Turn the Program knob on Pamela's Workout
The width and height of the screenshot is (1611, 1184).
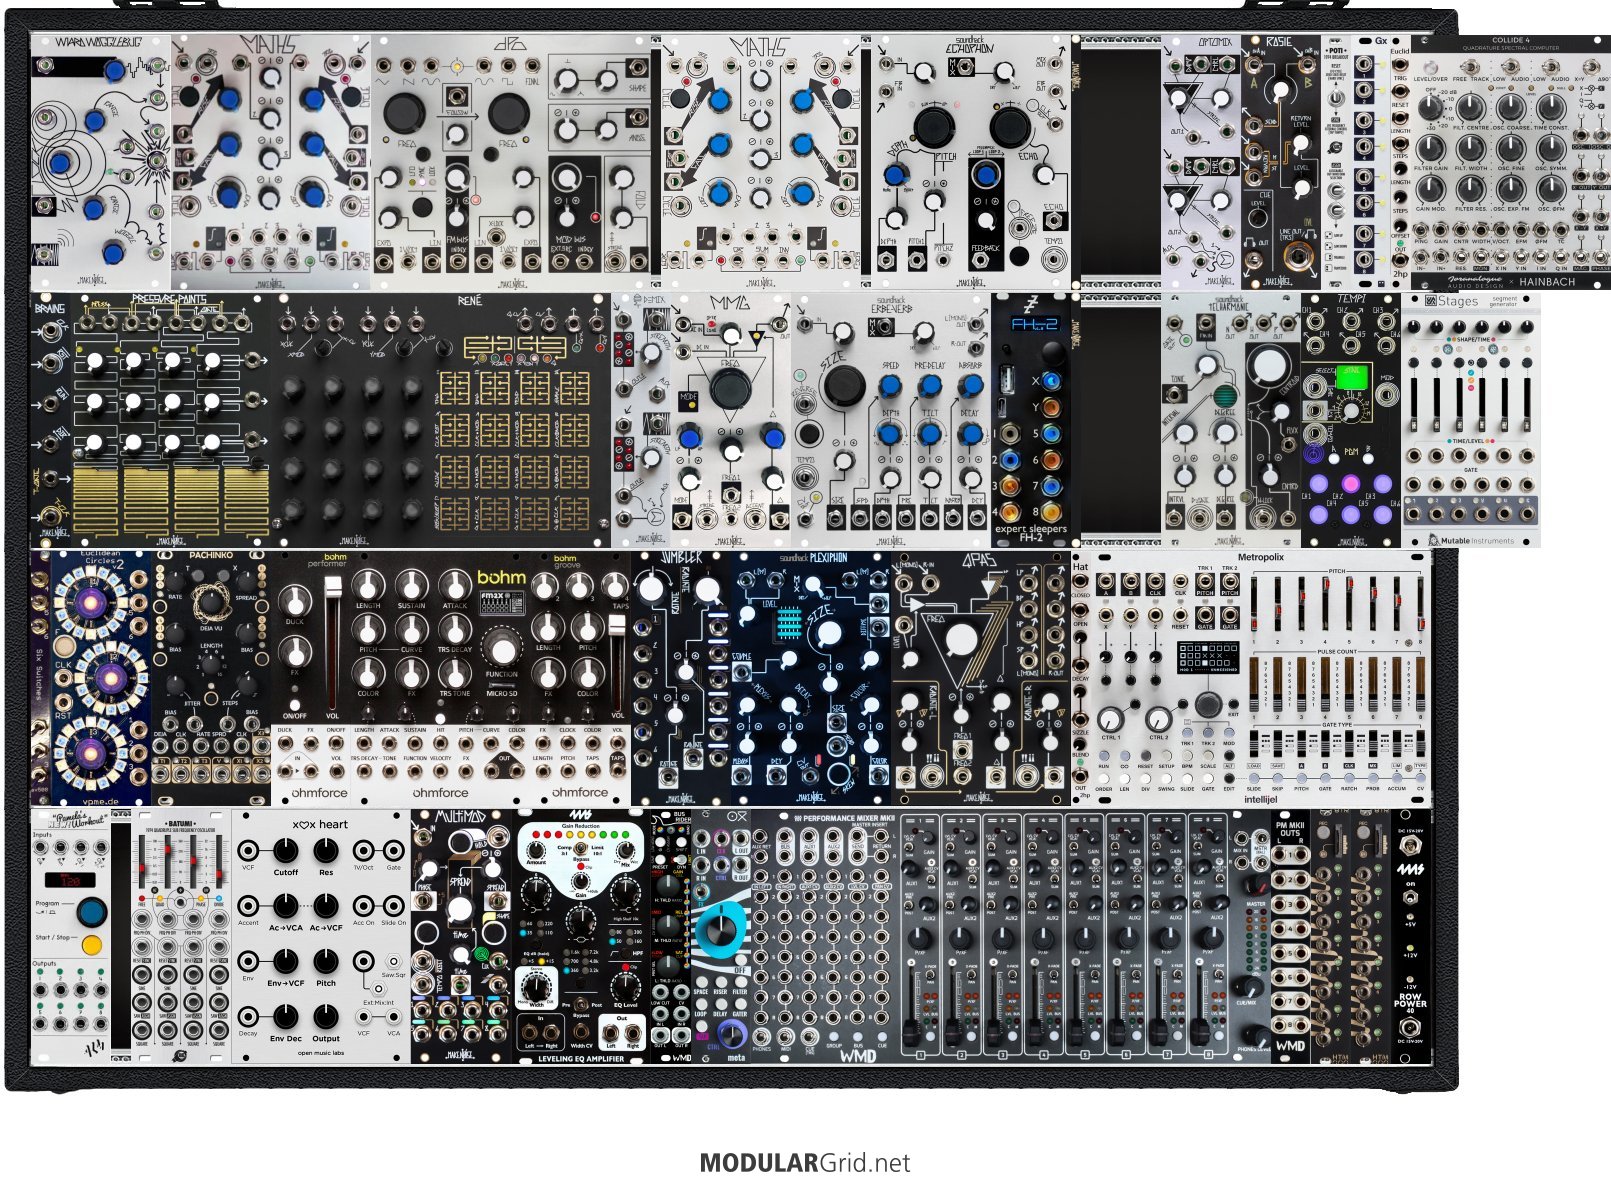point(92,912)
